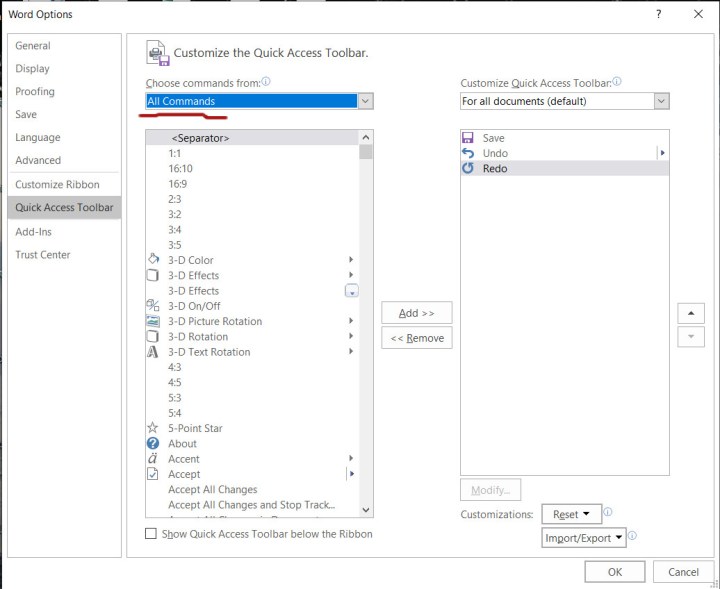This screenshot has height=589, width=720.
Task: Open the Choose commands from dropdown
Action: [x=365, y=101]
